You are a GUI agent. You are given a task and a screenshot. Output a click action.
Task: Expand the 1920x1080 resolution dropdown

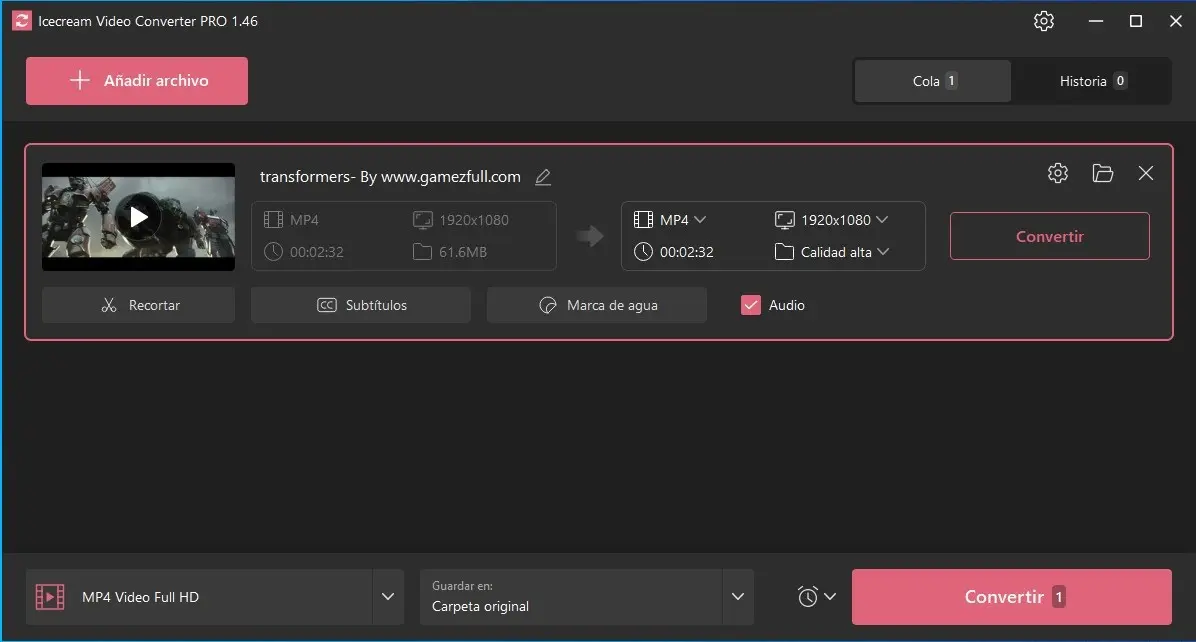pyautogui.click(x=832, y=219)
